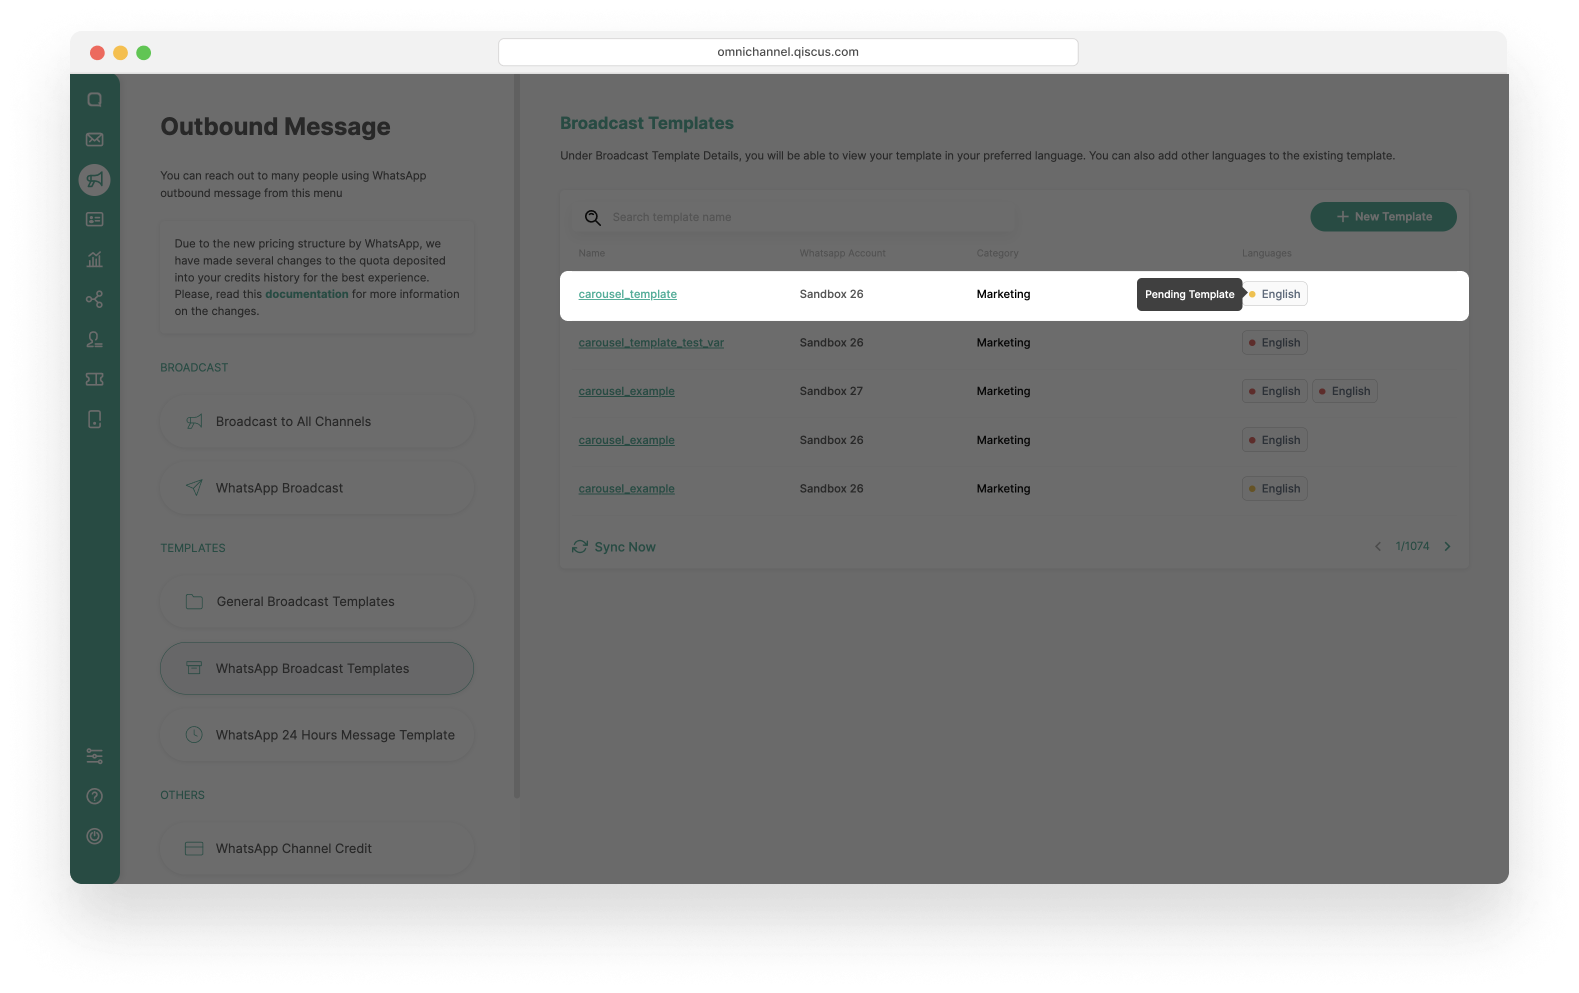Click the English badge in carousel_template_test_var row
Screen dimensions: 1579x993
[x=1275, y=343]
